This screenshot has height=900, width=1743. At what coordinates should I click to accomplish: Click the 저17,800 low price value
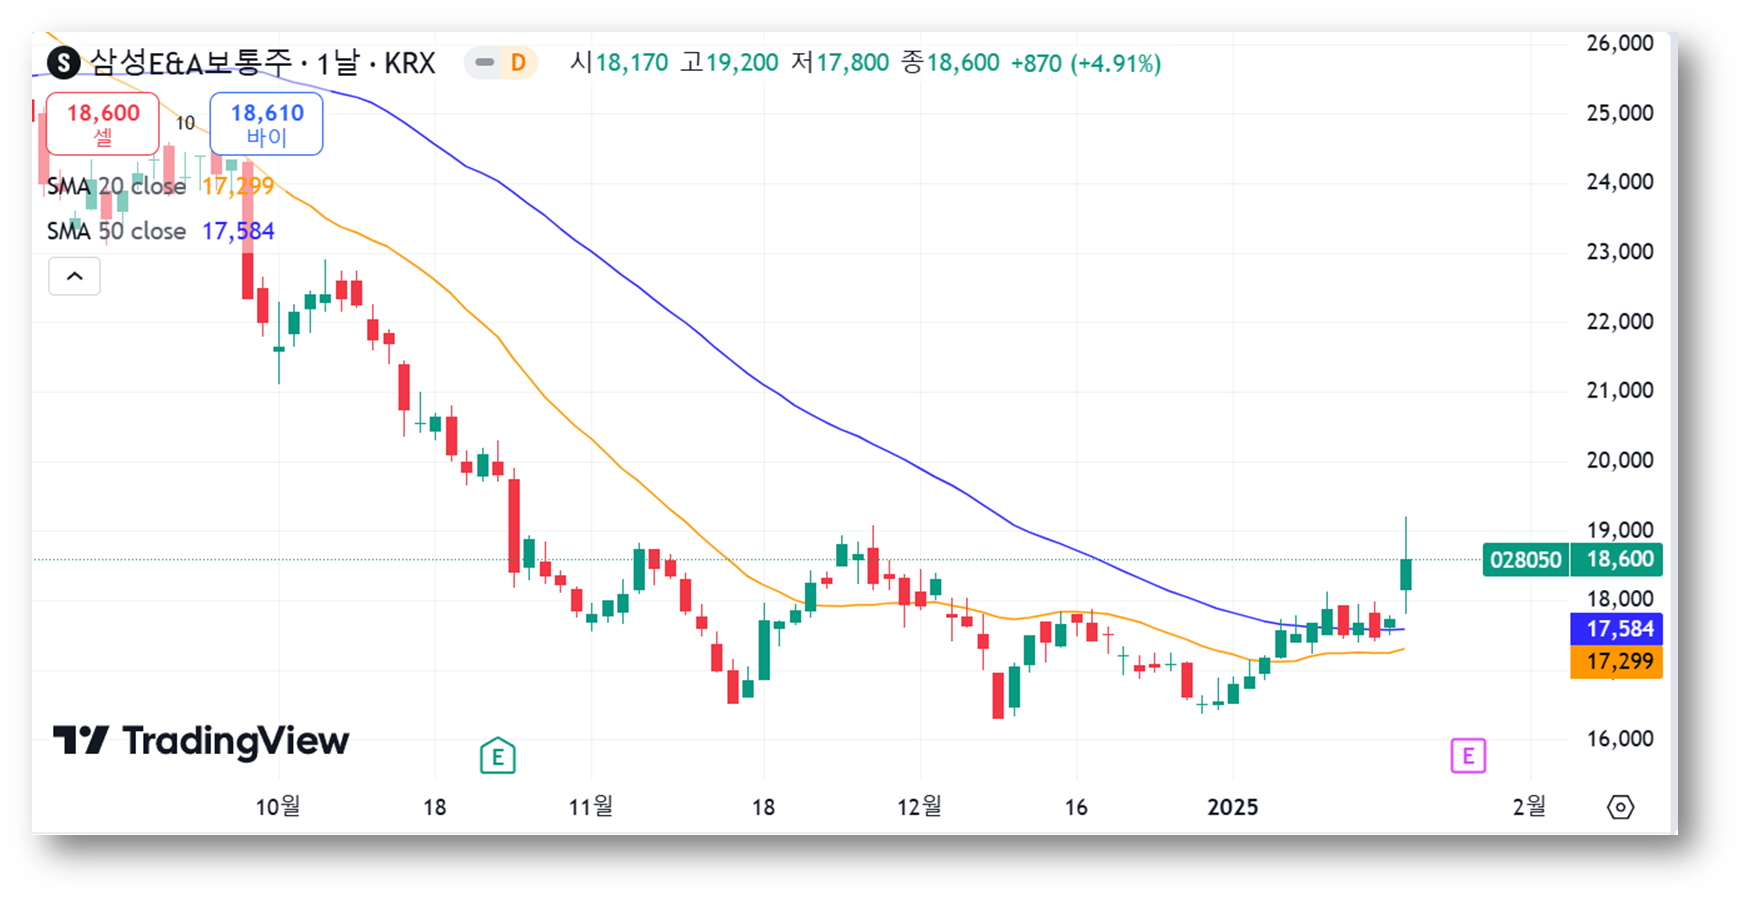(840, 63)
